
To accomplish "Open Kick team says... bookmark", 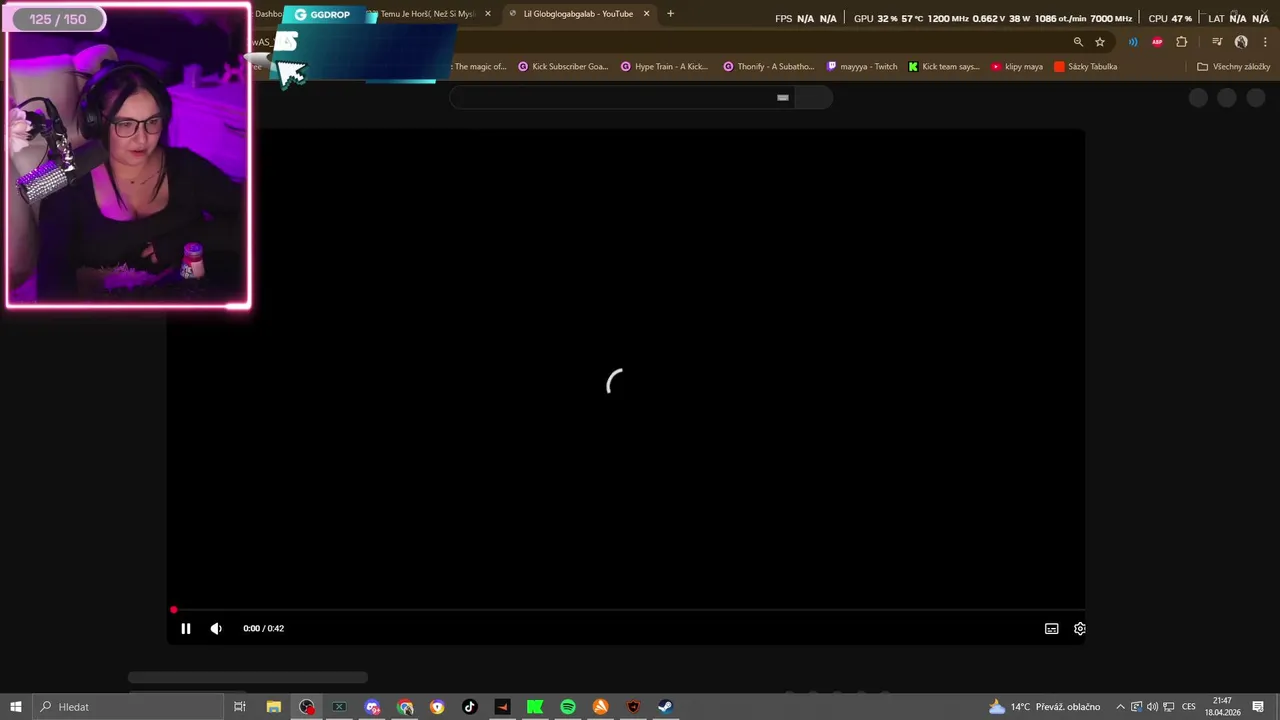I will click(x=944, y=67).
